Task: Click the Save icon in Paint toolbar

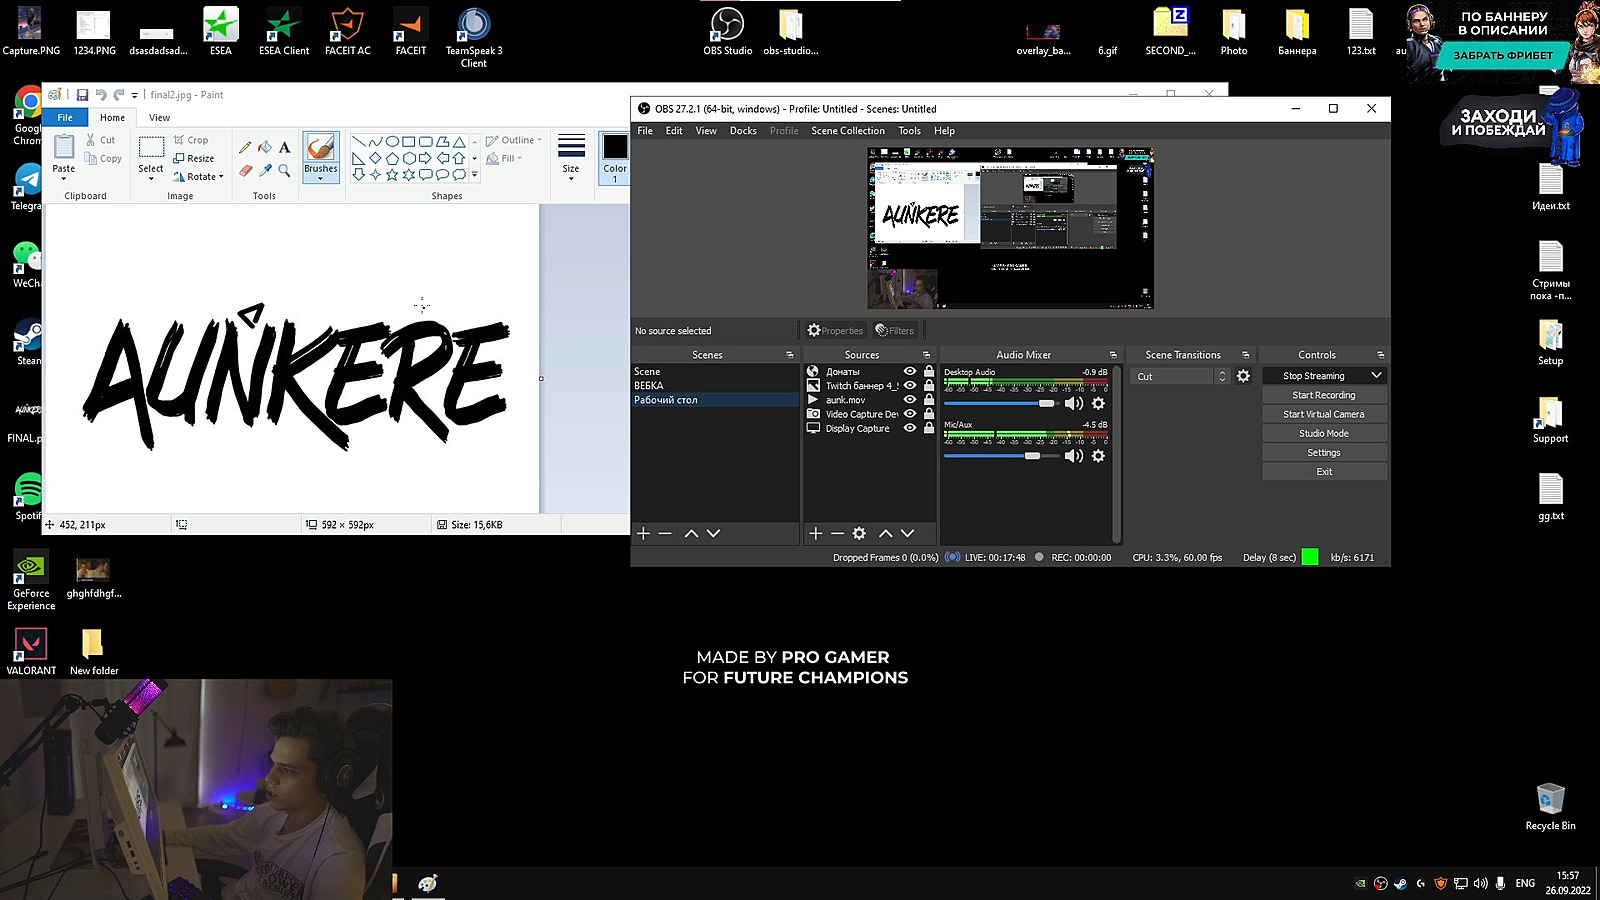Action: 82,95
